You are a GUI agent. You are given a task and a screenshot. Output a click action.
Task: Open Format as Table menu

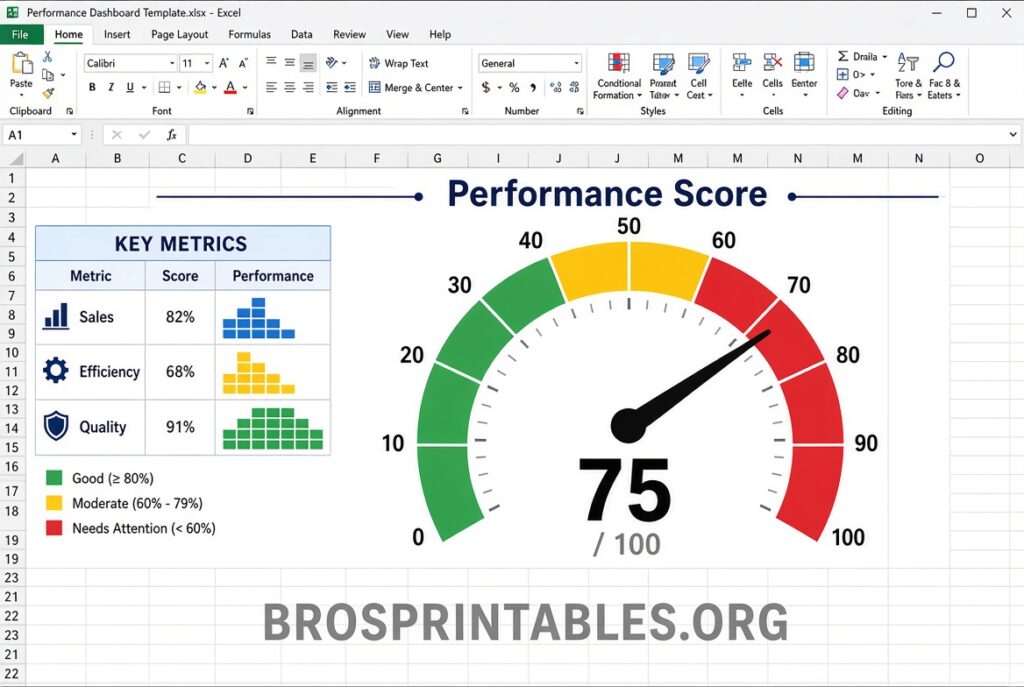coord(664,76)
